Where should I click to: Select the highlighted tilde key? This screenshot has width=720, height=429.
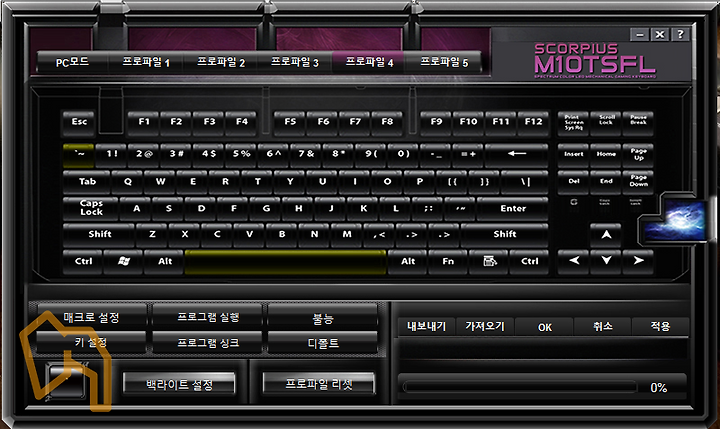[x=79, y=155]
